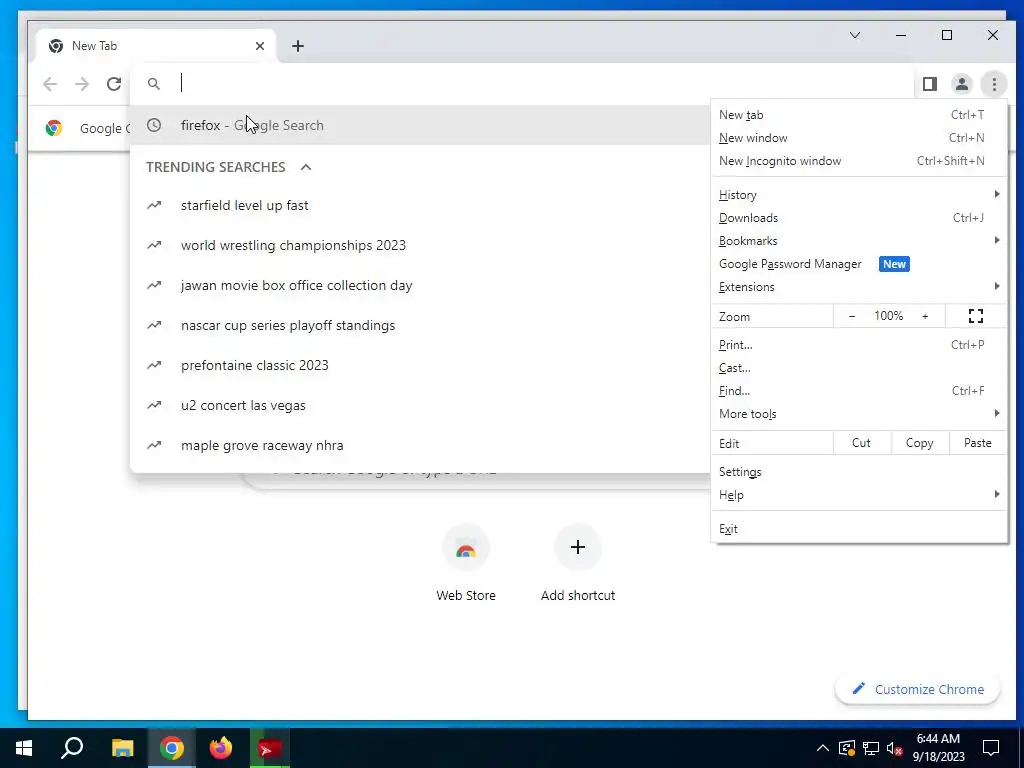Viewport: 1024px width, 768px height.
Task: Select world wrestling championships 2023 suggestion
Action: pyautogui.click(x=421, y=245)
